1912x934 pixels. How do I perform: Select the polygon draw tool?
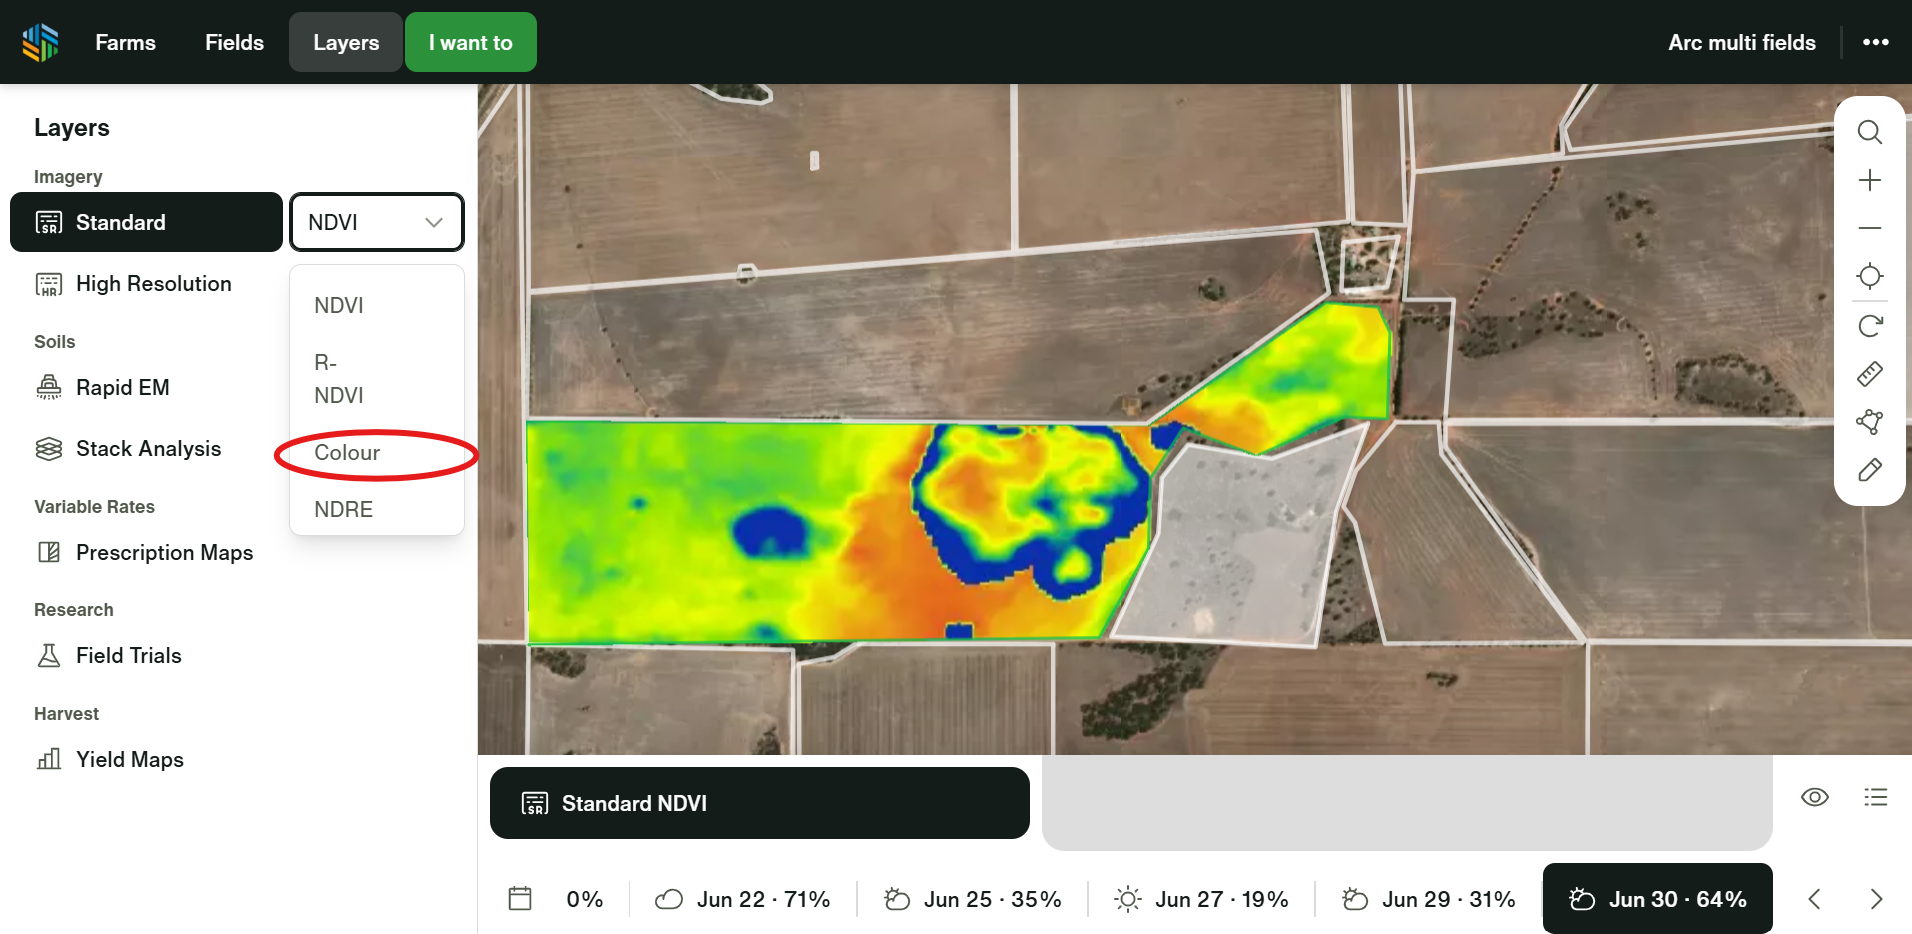1869,422
